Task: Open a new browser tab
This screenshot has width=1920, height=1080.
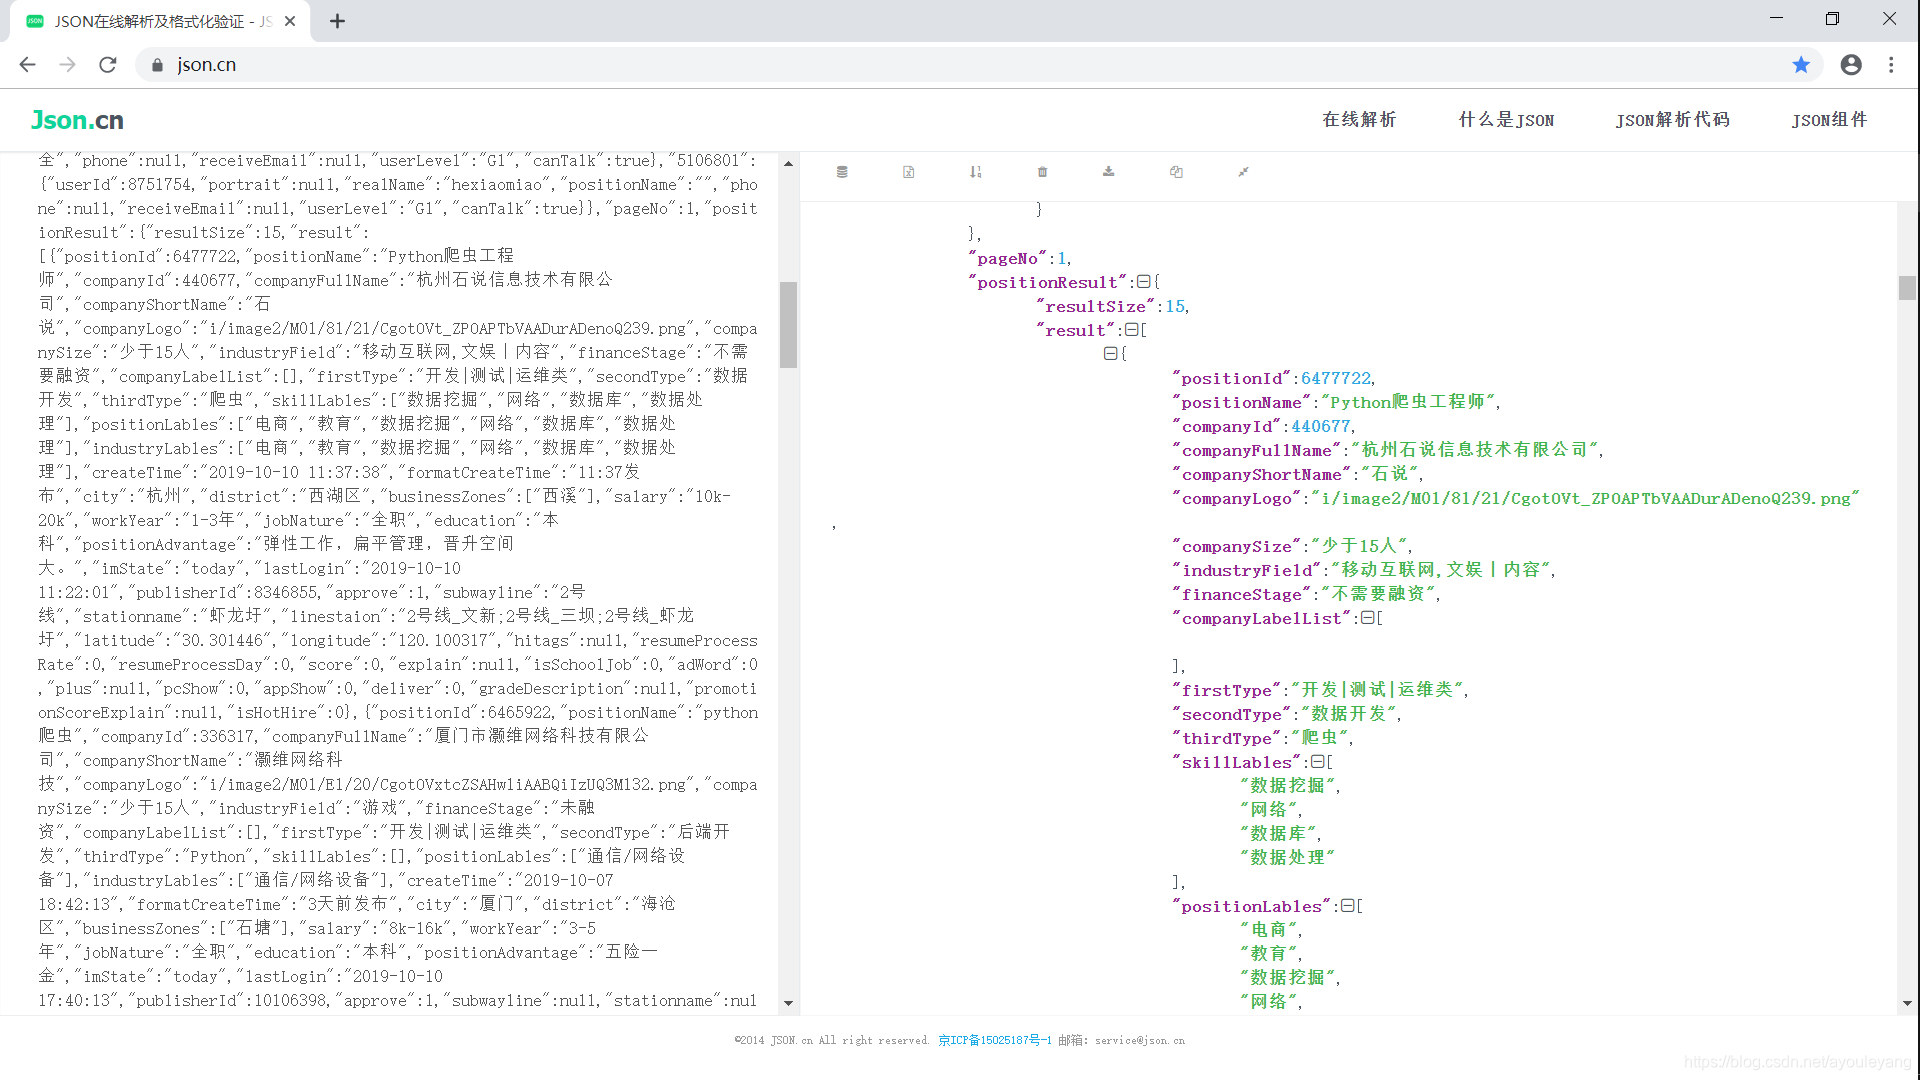Action: [x=338, y=21]
